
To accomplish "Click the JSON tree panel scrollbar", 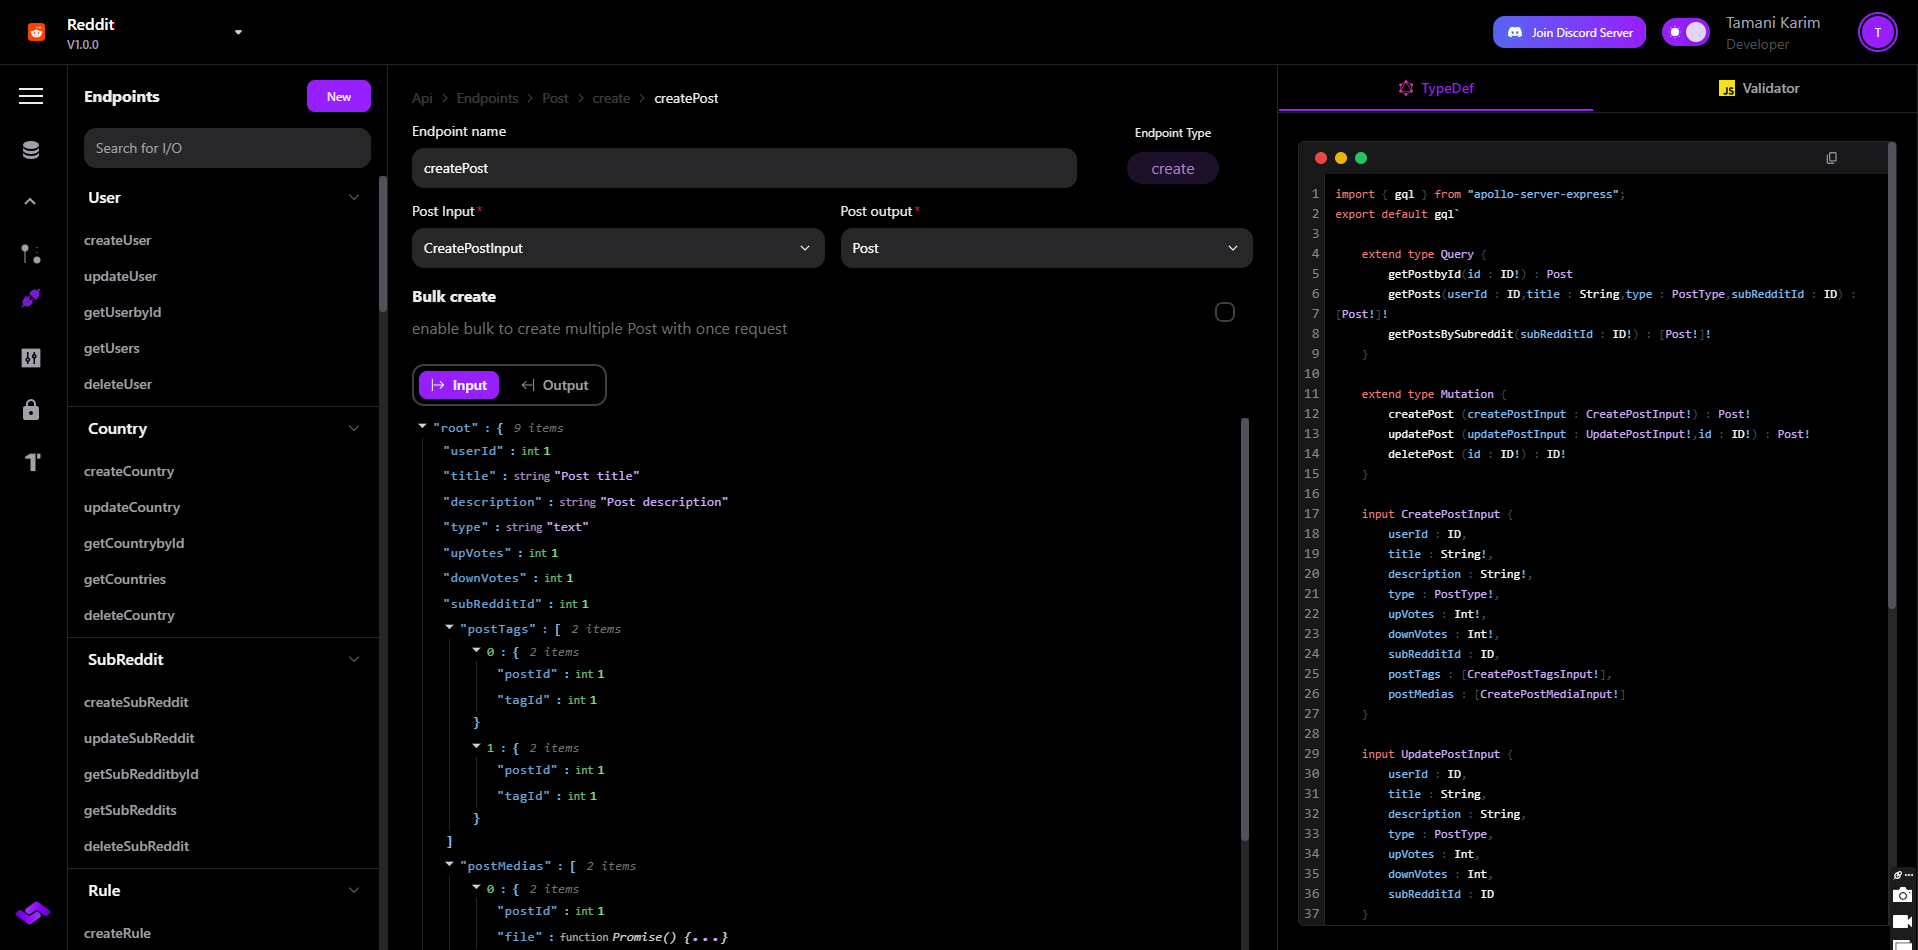I will 1245,630.
